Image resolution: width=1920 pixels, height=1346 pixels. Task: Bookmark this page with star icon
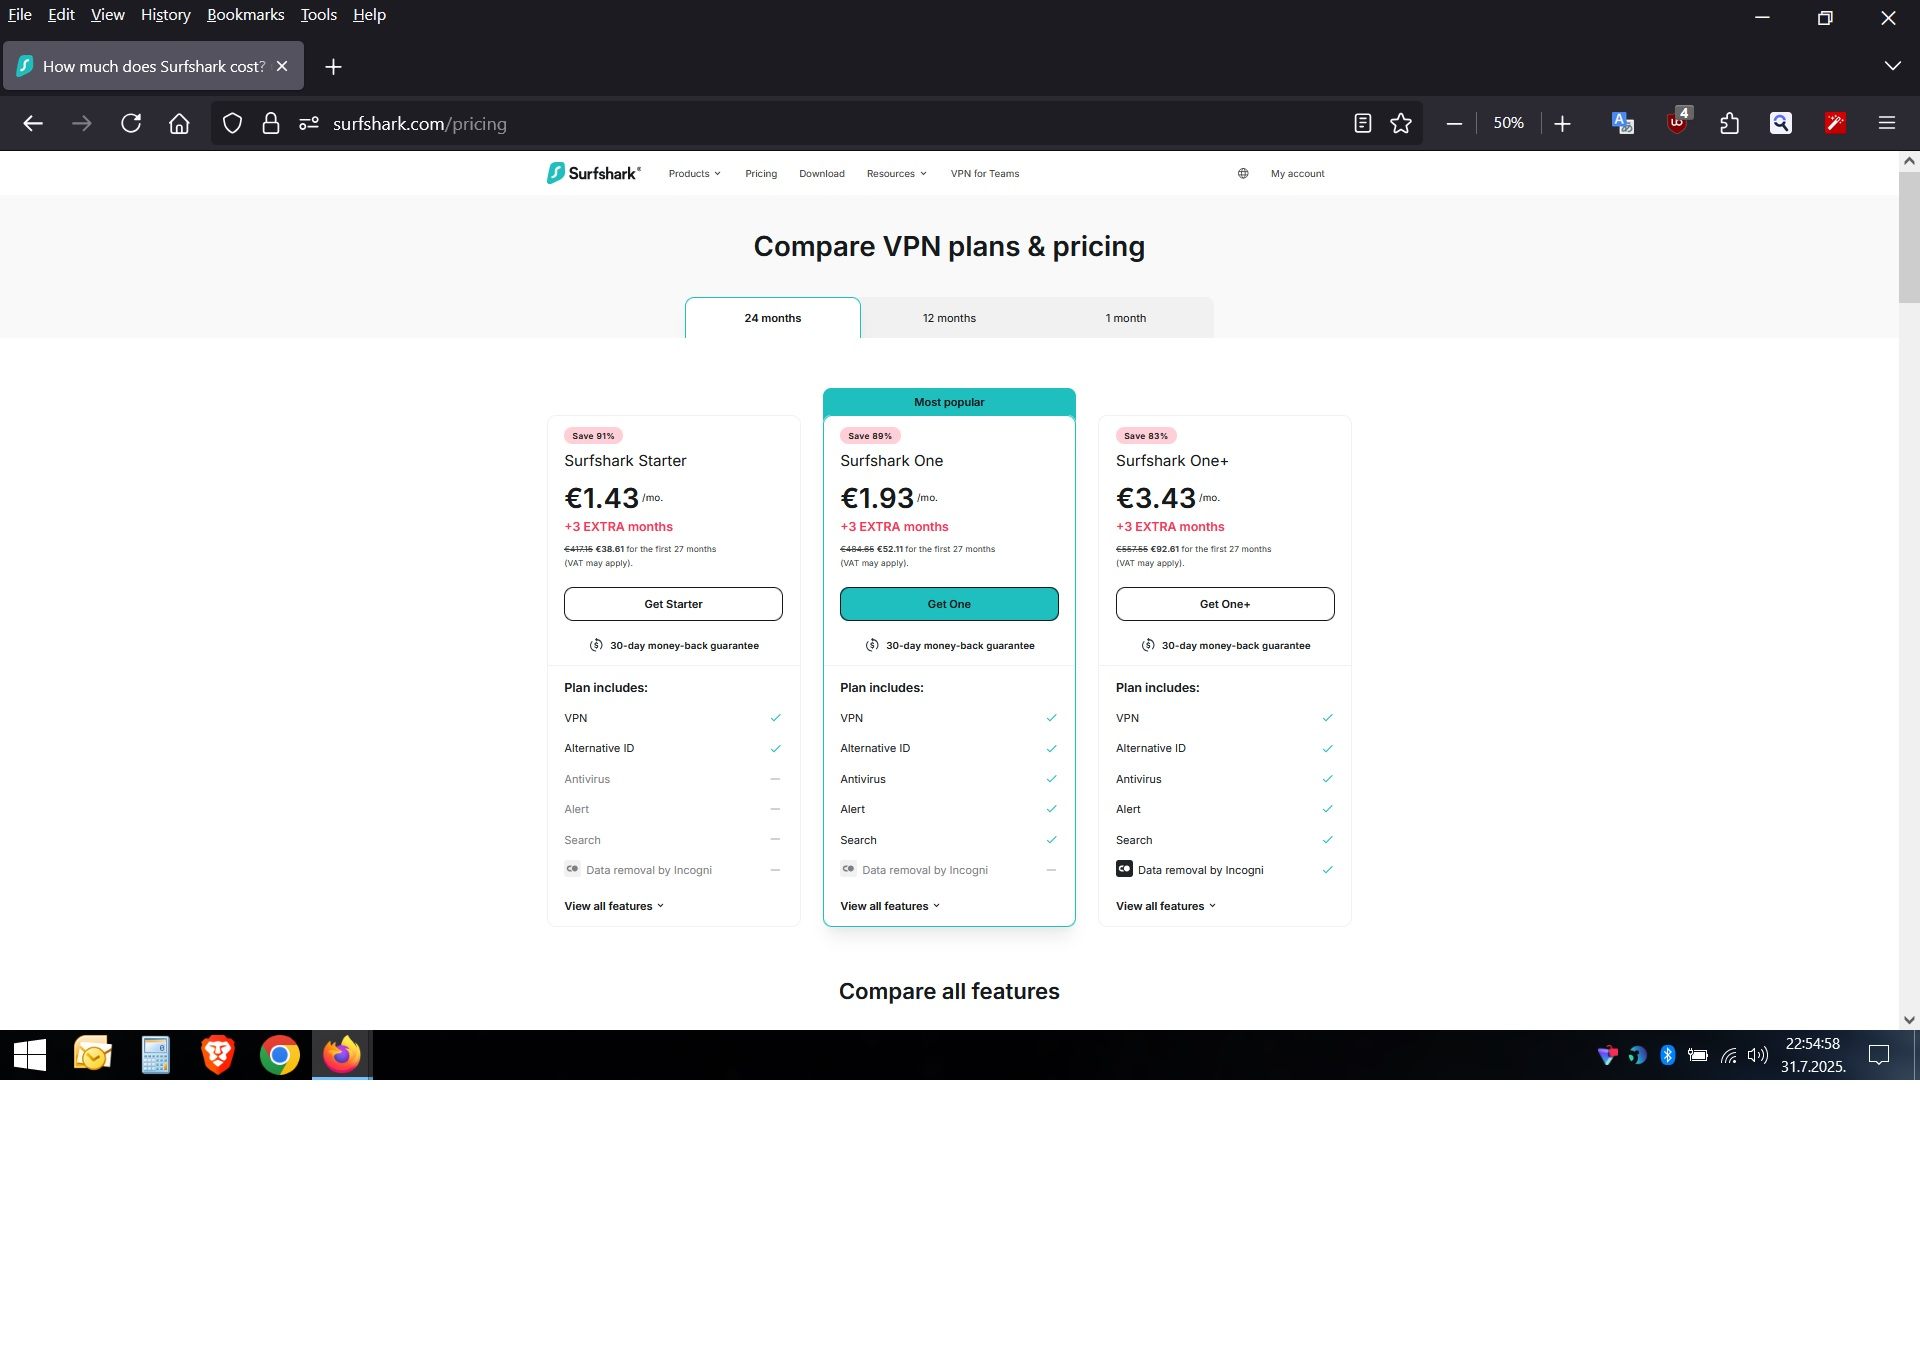click(1401, 123)
